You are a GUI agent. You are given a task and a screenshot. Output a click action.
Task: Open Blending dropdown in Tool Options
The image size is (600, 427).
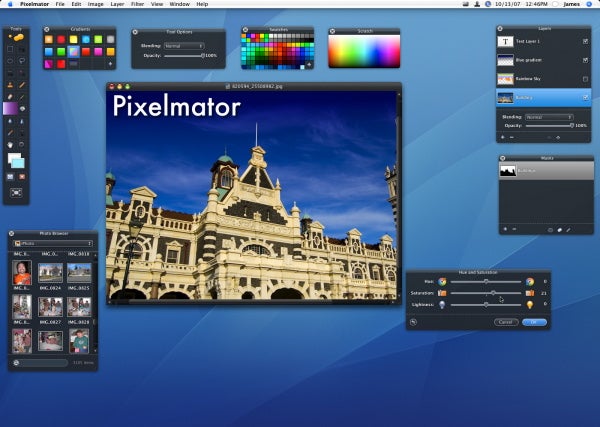pos(184,46)
